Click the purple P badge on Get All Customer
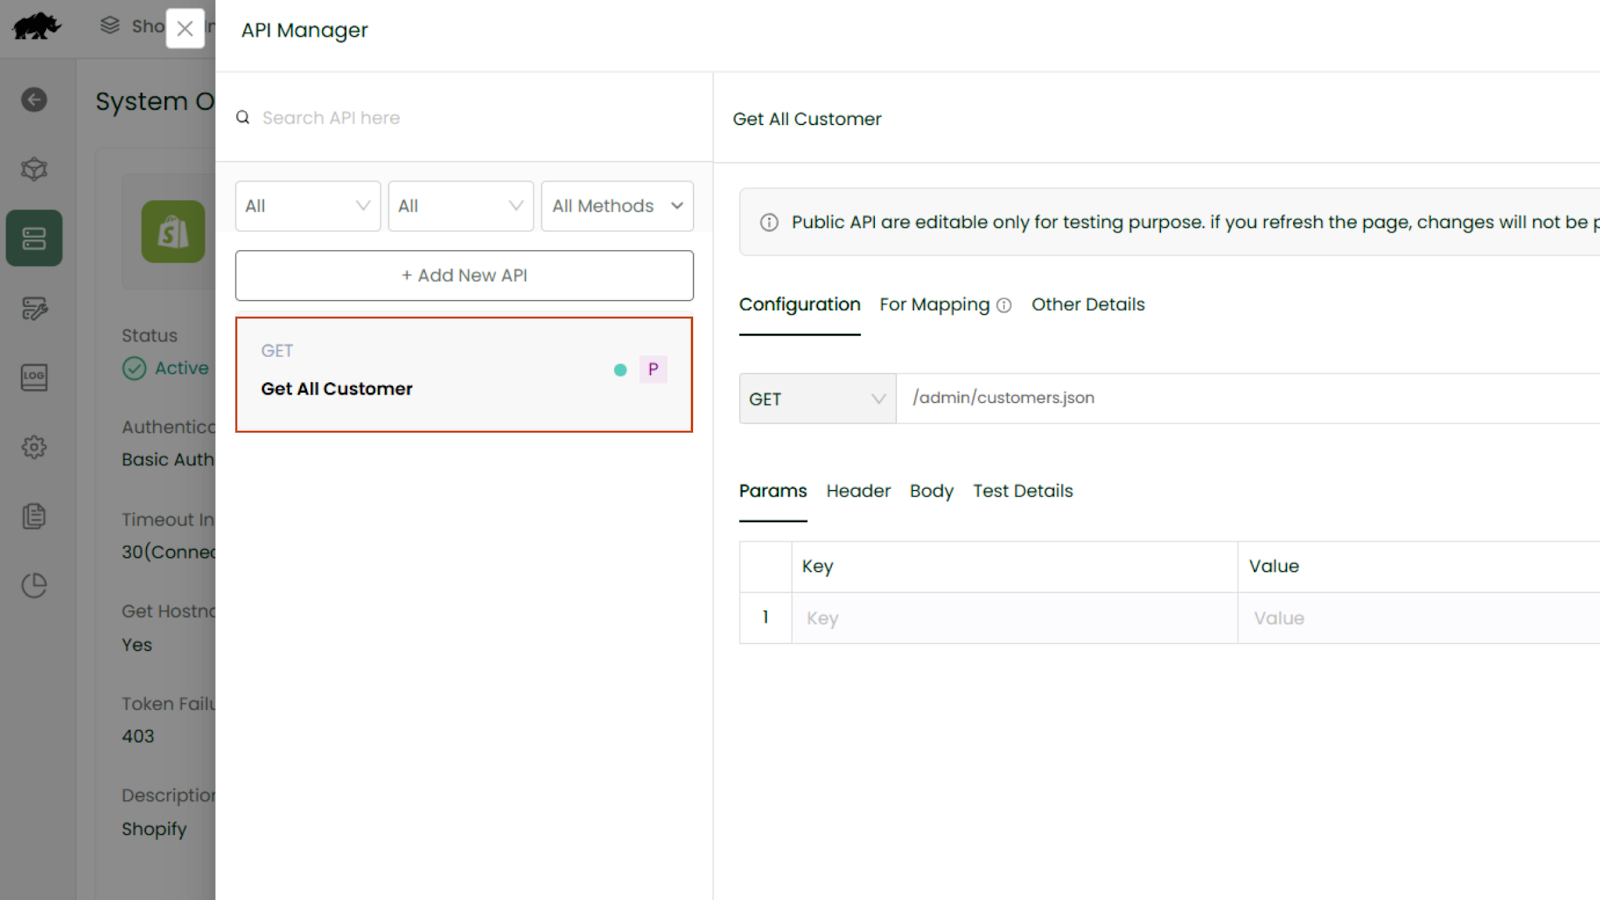This screenshot has height=900, width=1600. (653, 370)
